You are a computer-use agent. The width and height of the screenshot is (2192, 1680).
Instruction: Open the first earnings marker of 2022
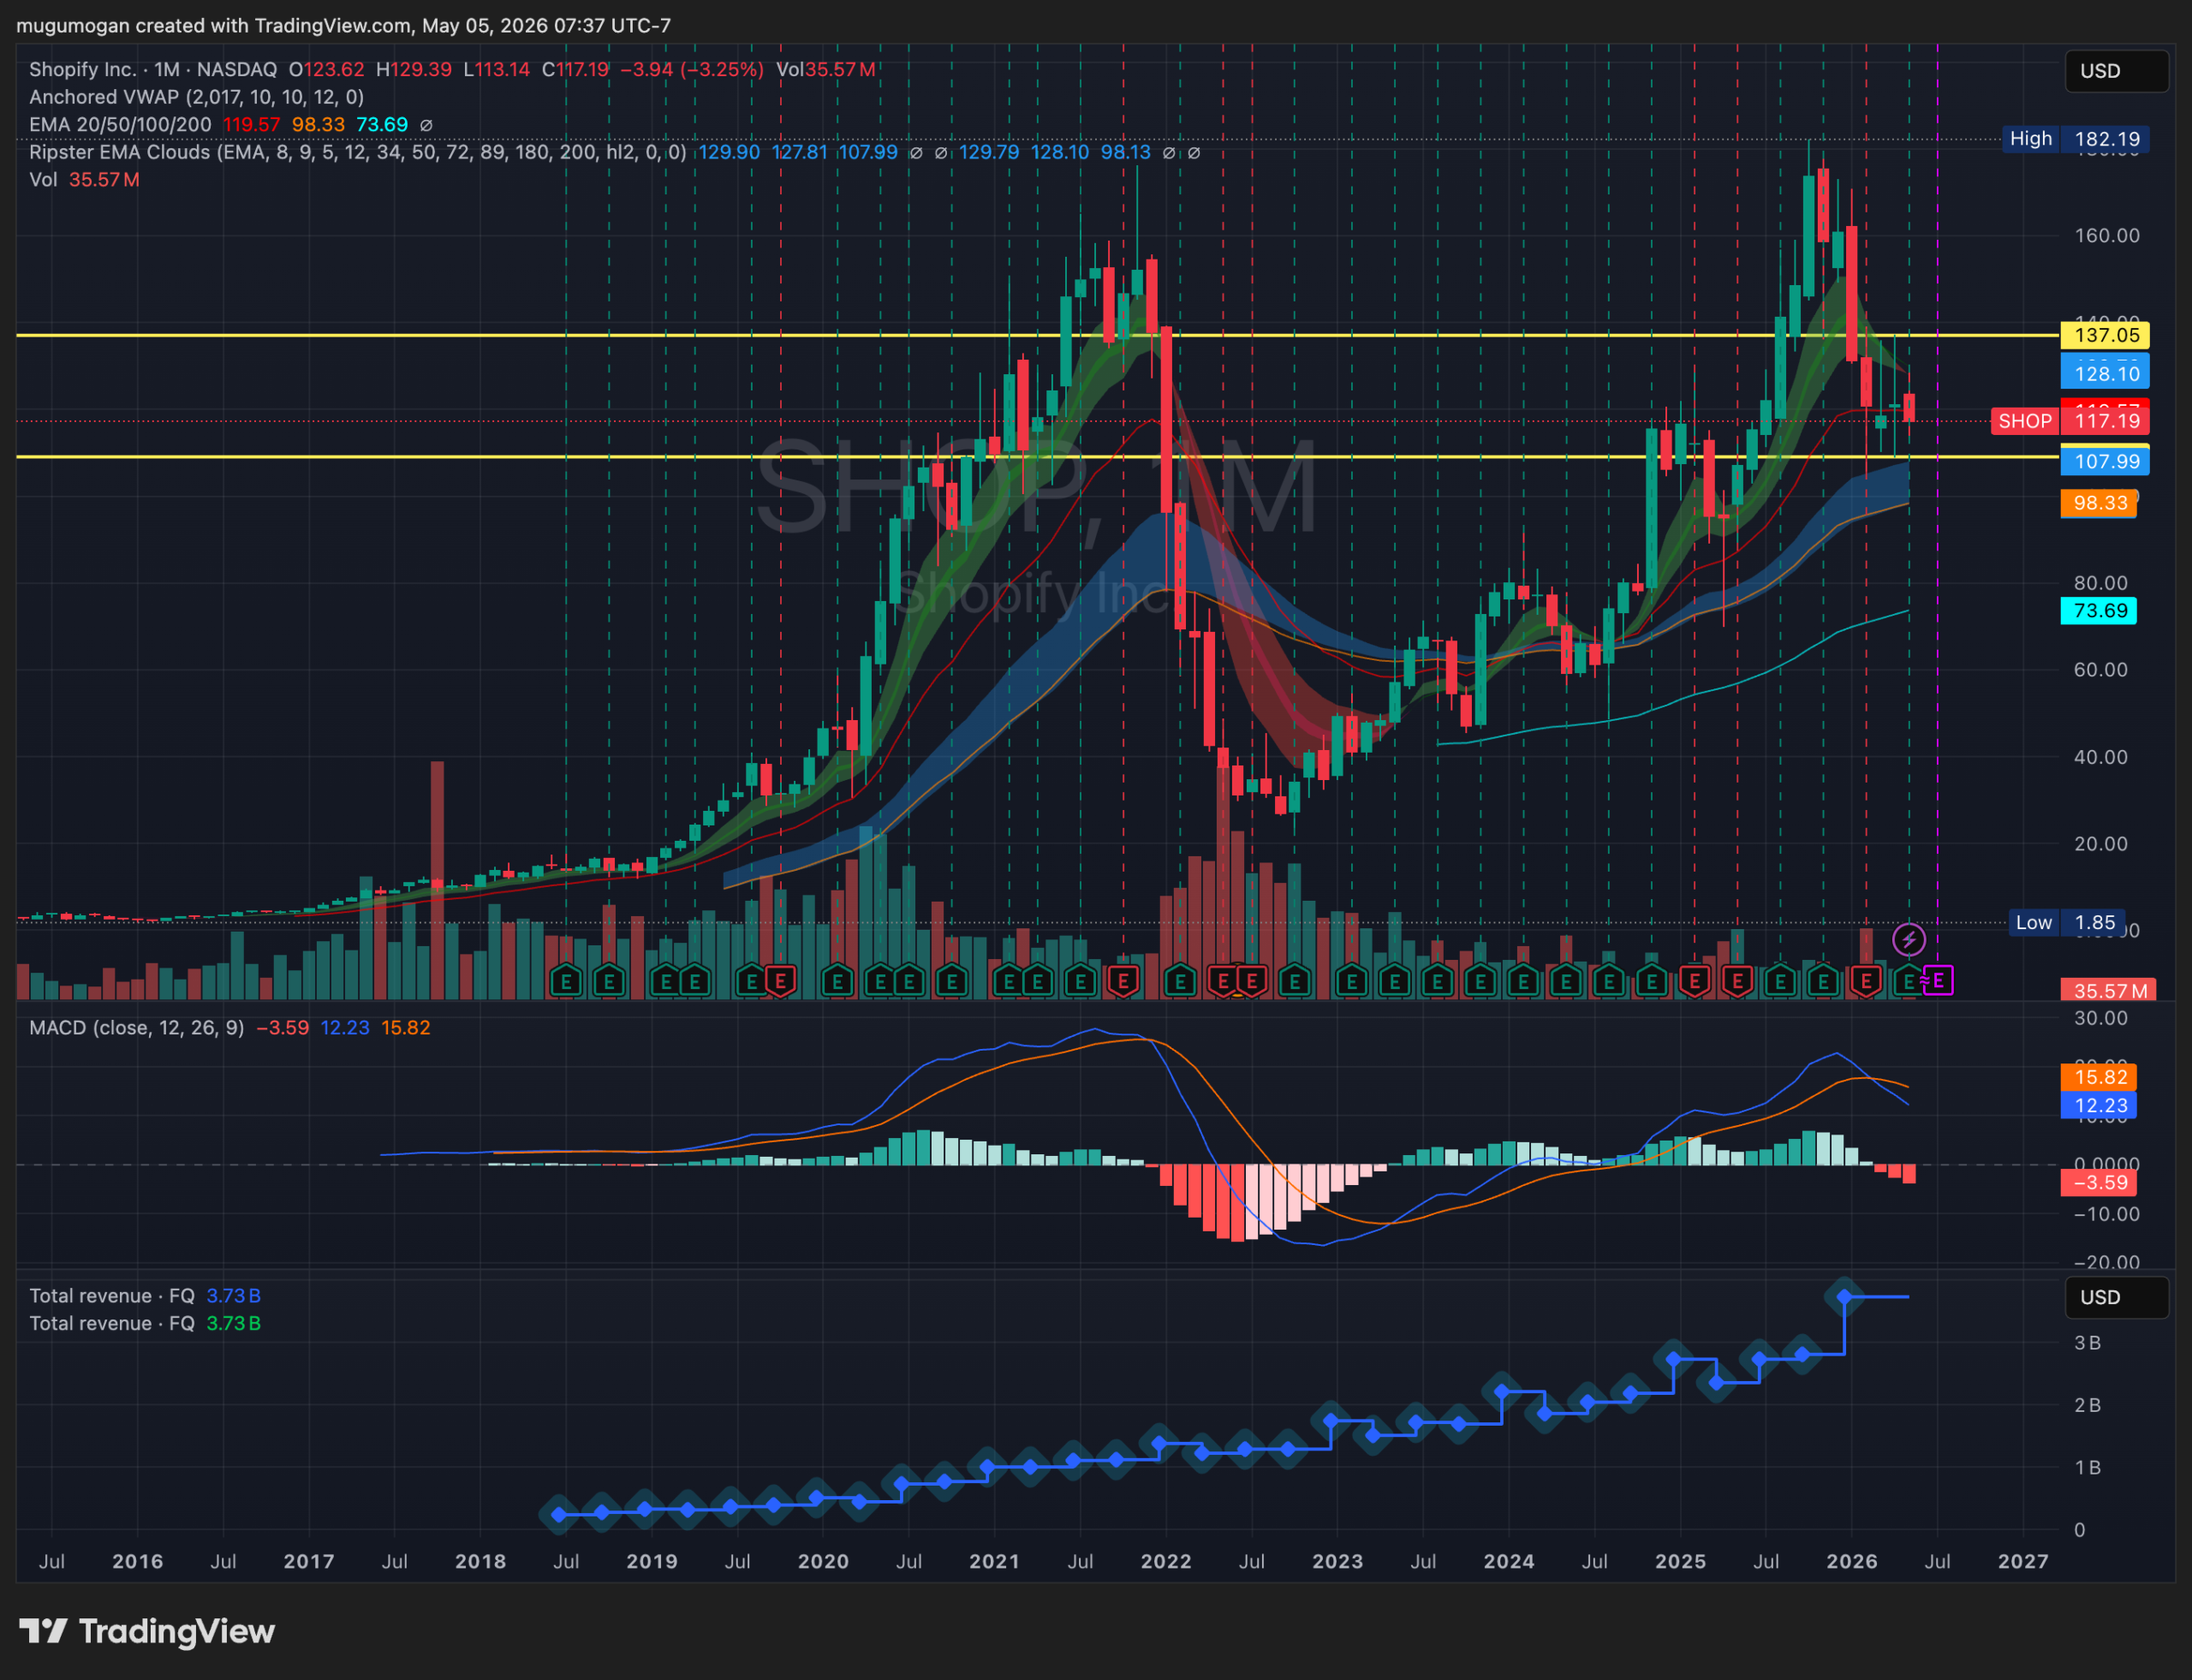(1180, 981)
